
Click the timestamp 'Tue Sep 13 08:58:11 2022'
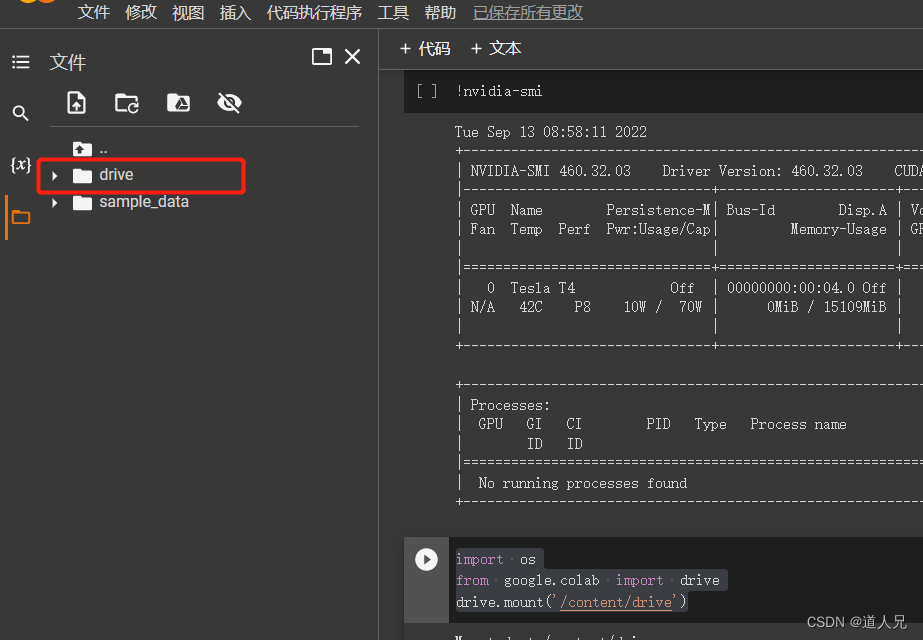pos(550,132)
